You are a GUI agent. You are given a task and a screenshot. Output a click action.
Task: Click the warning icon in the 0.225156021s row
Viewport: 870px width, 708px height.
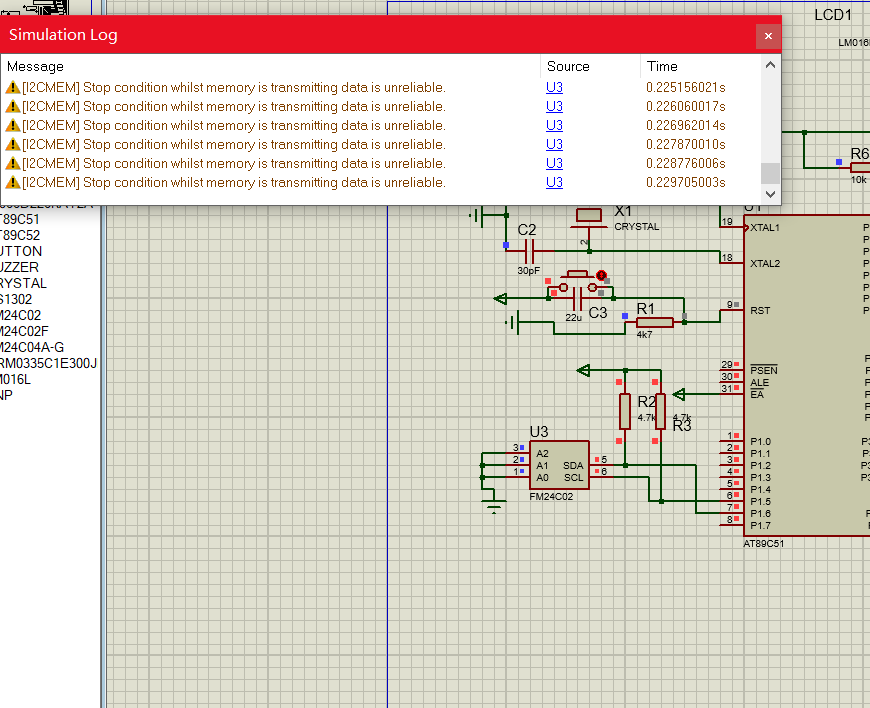[x=13, y=88]
